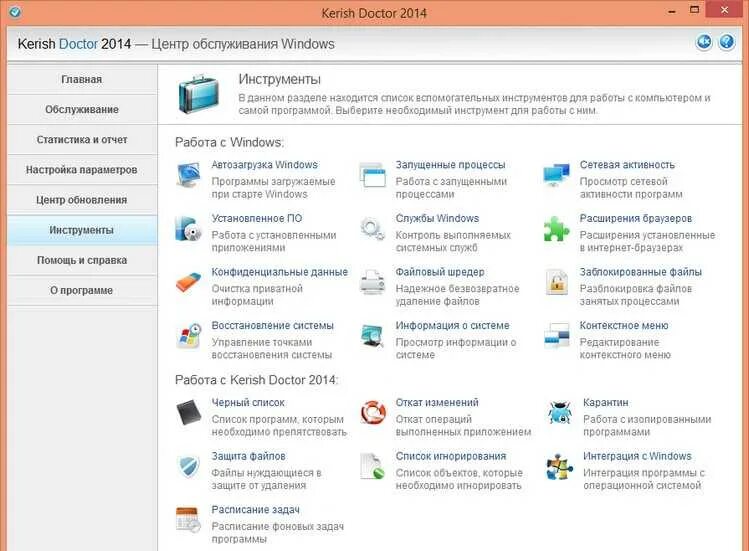Image resolution: width=749 pixels, height=551 pixels.
Task: Click the Работа с Windows heading
Action: click(229, 142)
